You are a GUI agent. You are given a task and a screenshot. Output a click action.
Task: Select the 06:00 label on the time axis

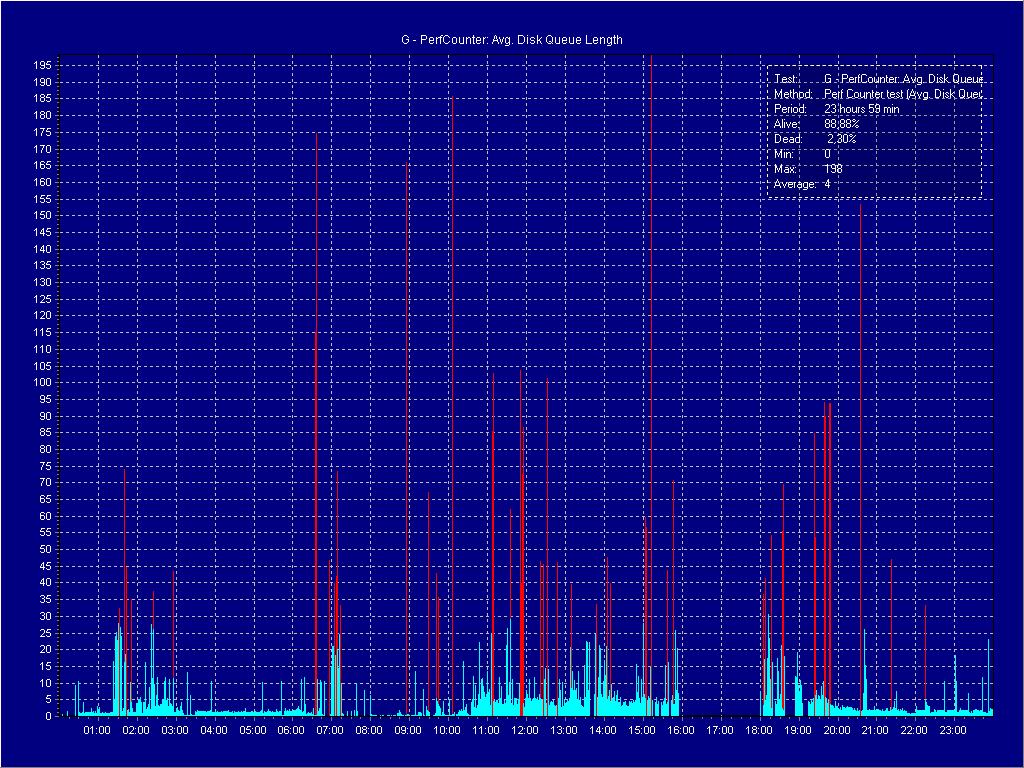(291, 731)
